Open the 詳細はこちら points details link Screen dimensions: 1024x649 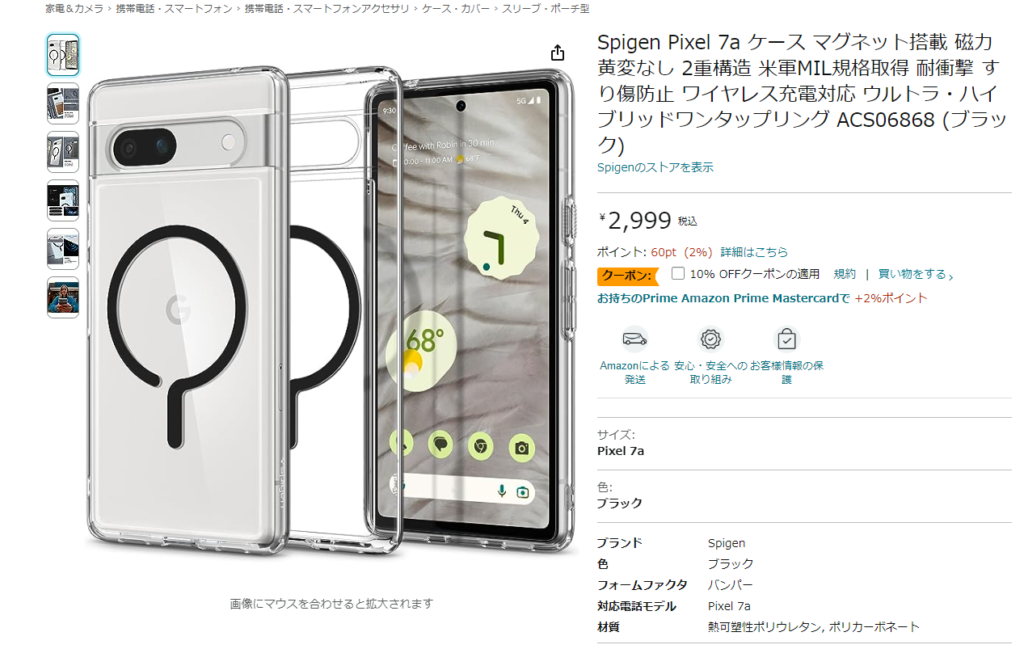pyautogui.click(x=754, y=252)
